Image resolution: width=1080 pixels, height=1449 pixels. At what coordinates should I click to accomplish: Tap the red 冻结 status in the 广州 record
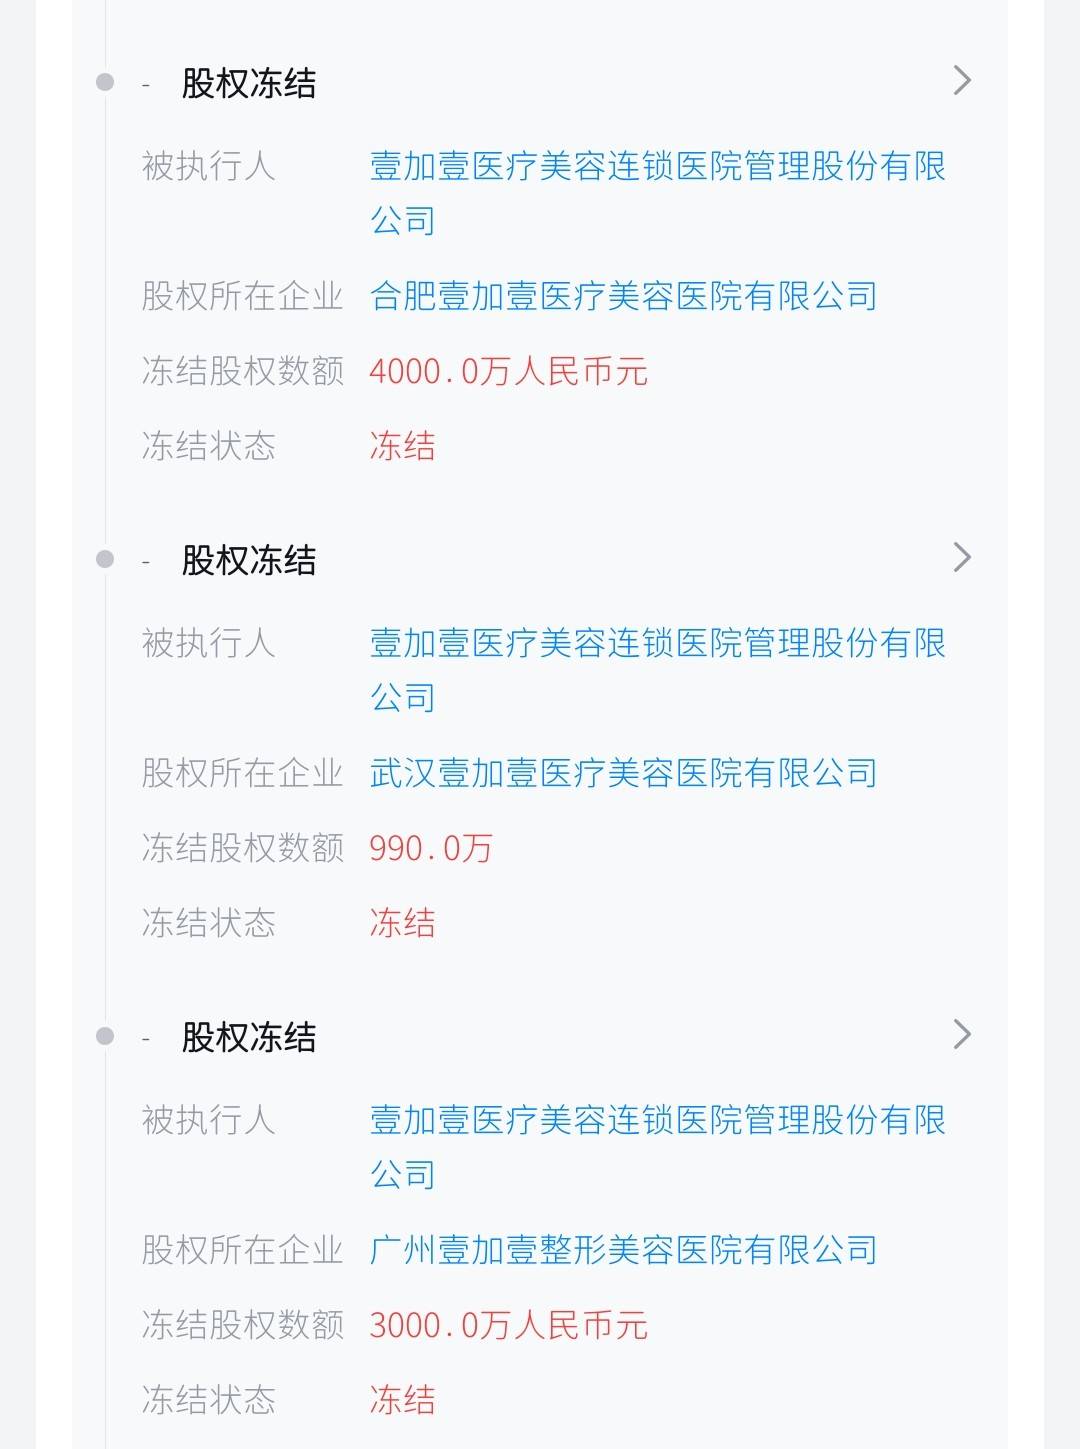pos(402,1400)
